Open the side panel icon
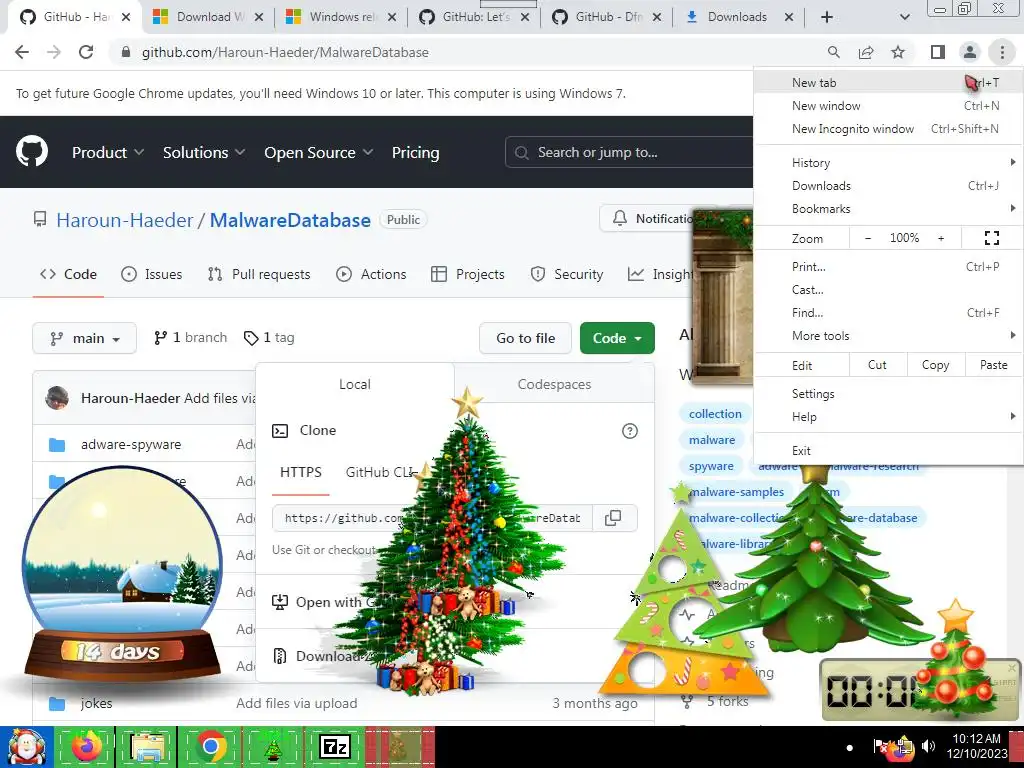The width and height of the screenshot is (1024, 768). click(938, 52)
